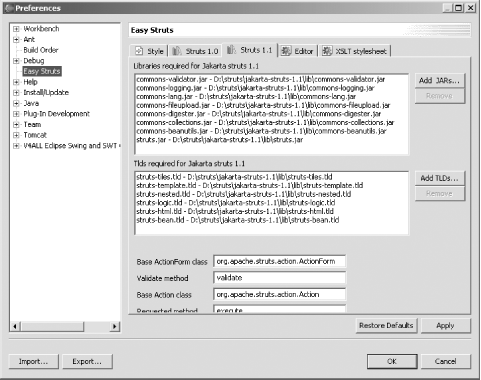481x380 pixels.
Task: Select the struts-html.tld entry
Action: (x=235, y=212)
